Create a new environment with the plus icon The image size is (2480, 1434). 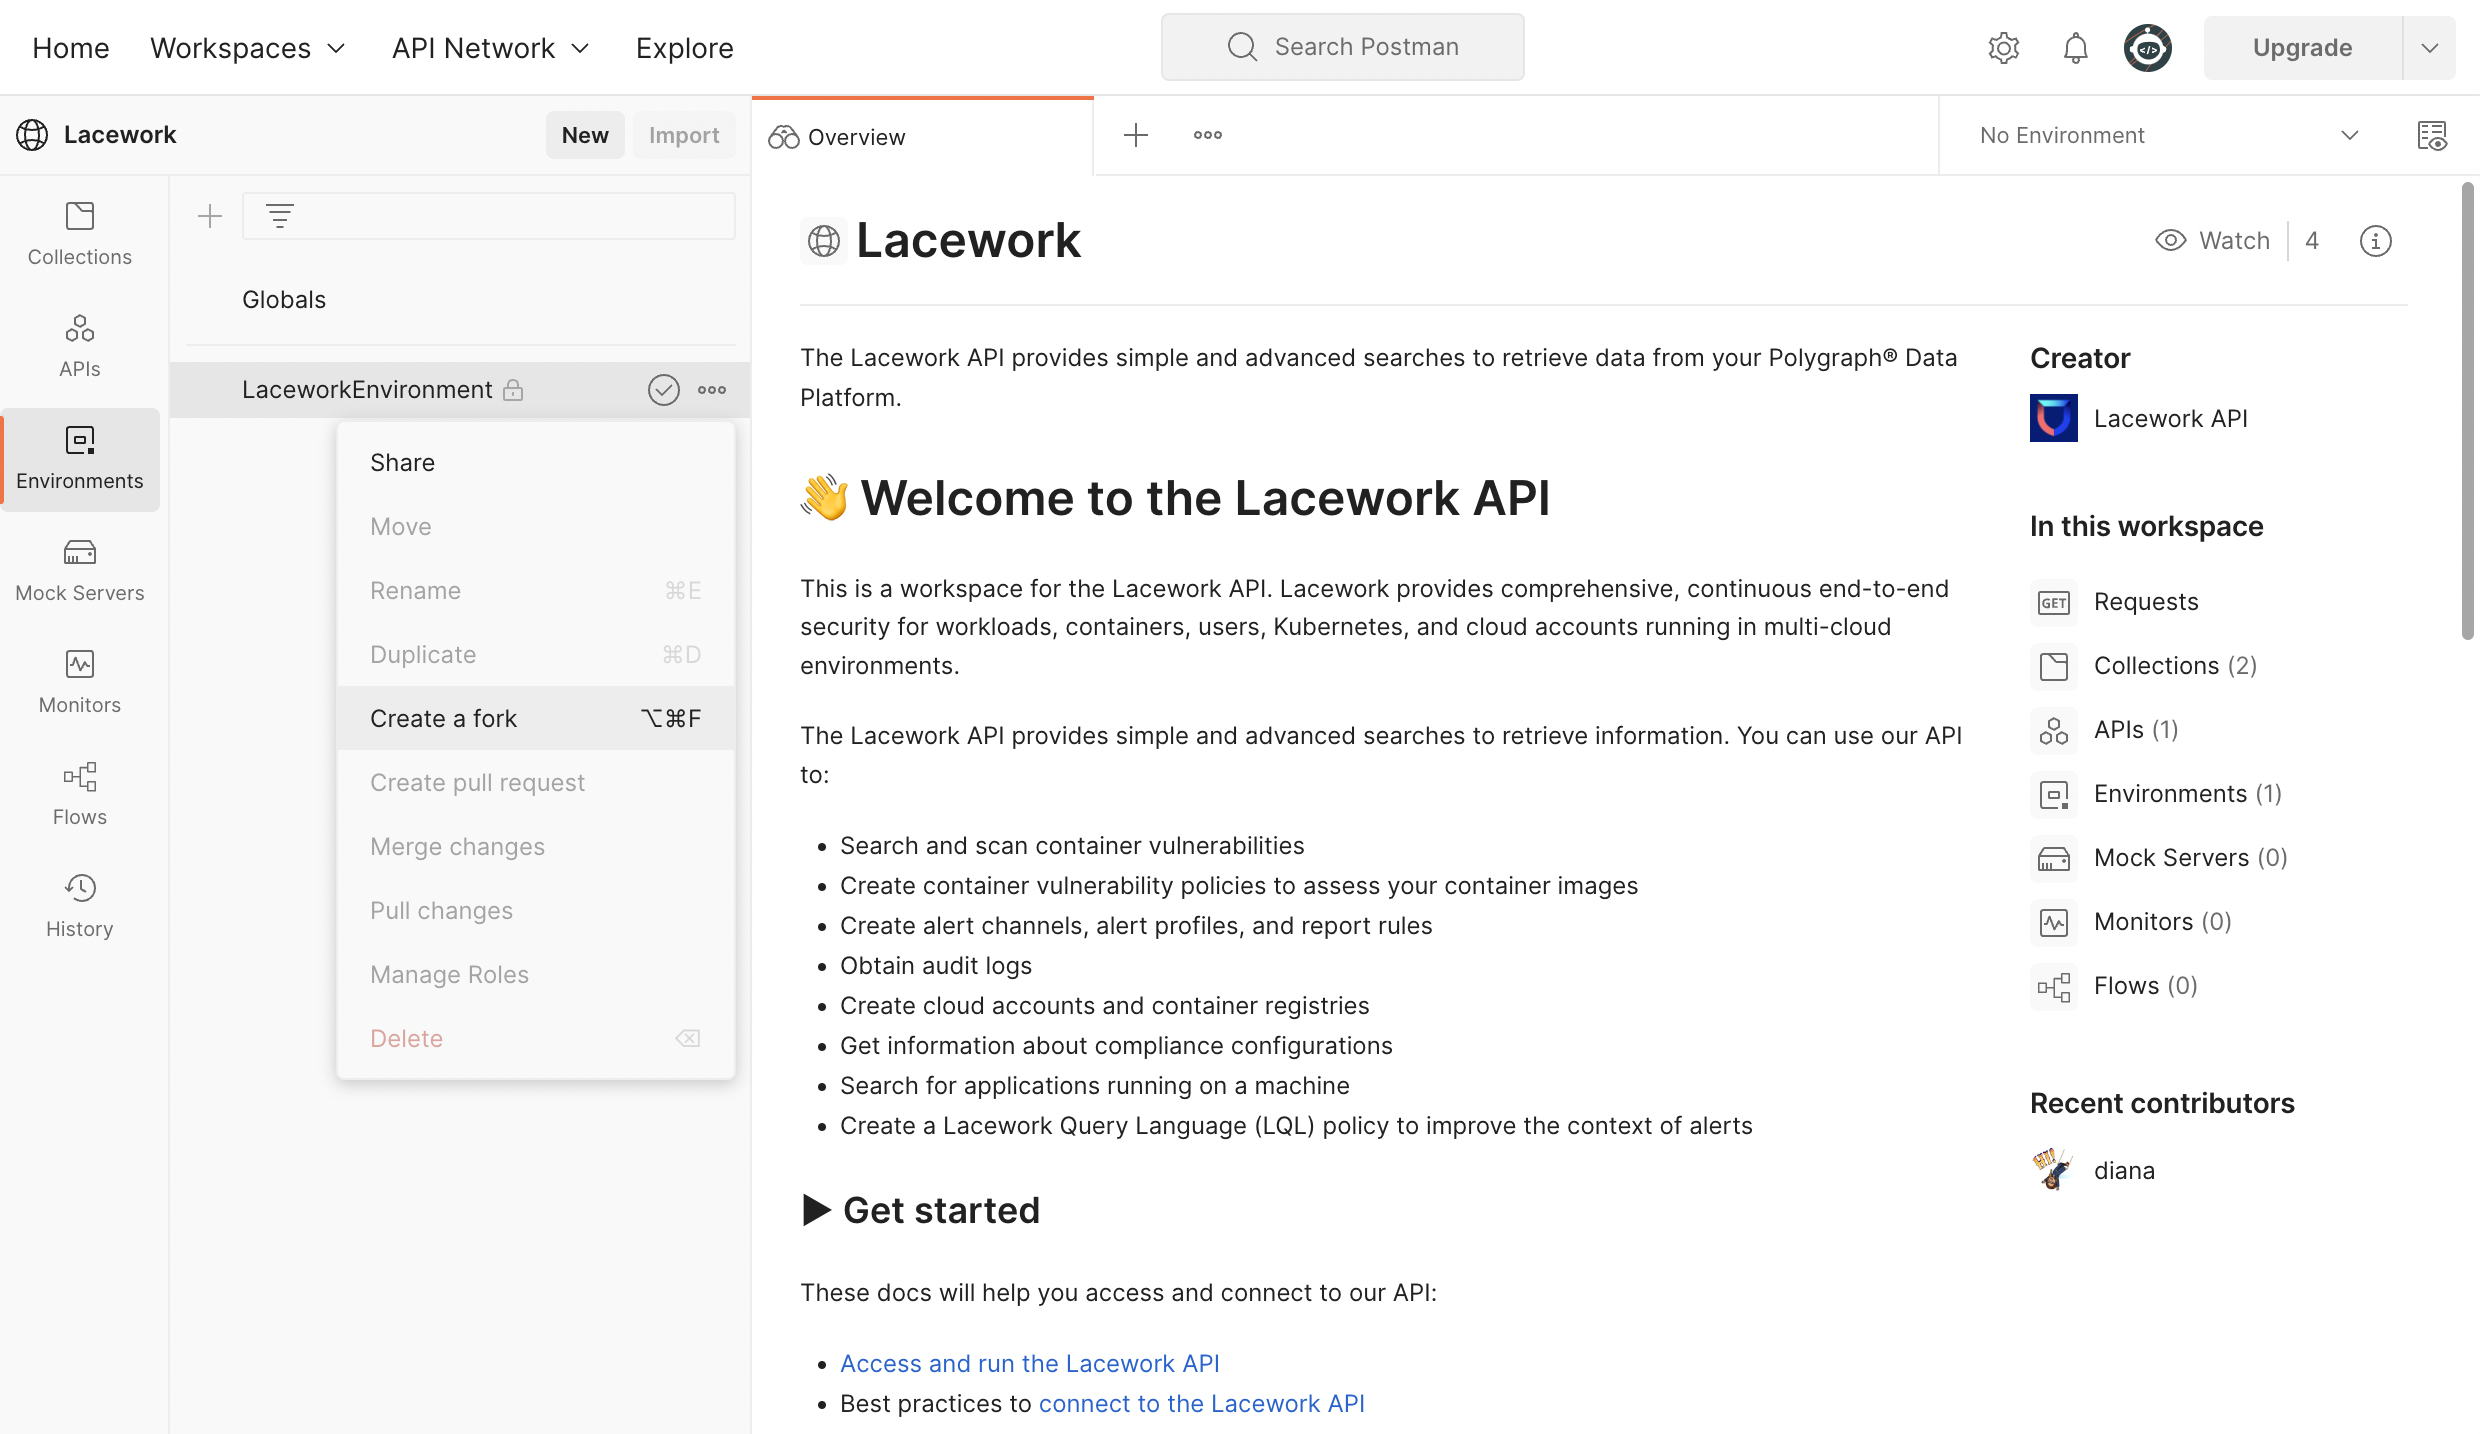pyautogui.click(x=211, y=215)
